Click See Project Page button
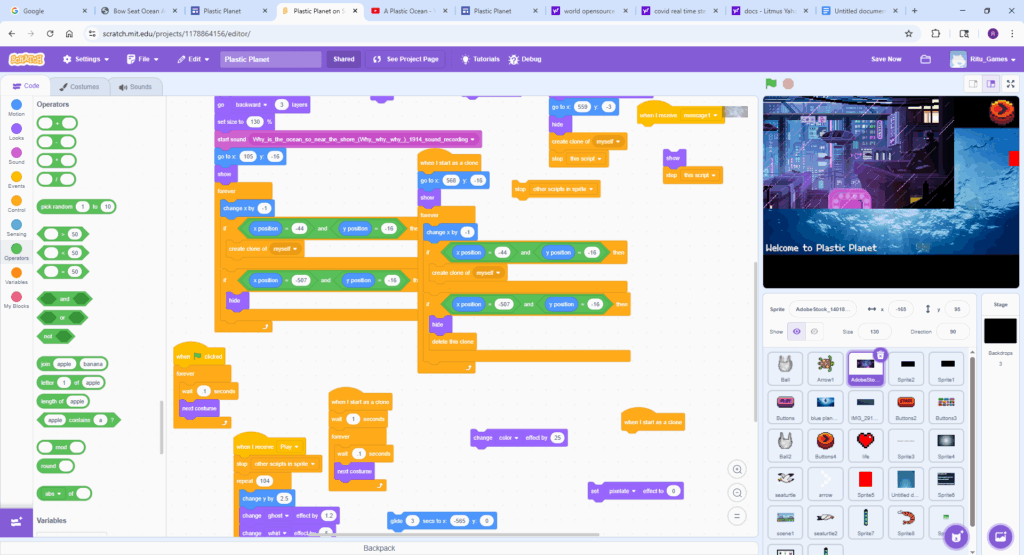Screen dimensions: 1024x555 [x=405, y=59]
